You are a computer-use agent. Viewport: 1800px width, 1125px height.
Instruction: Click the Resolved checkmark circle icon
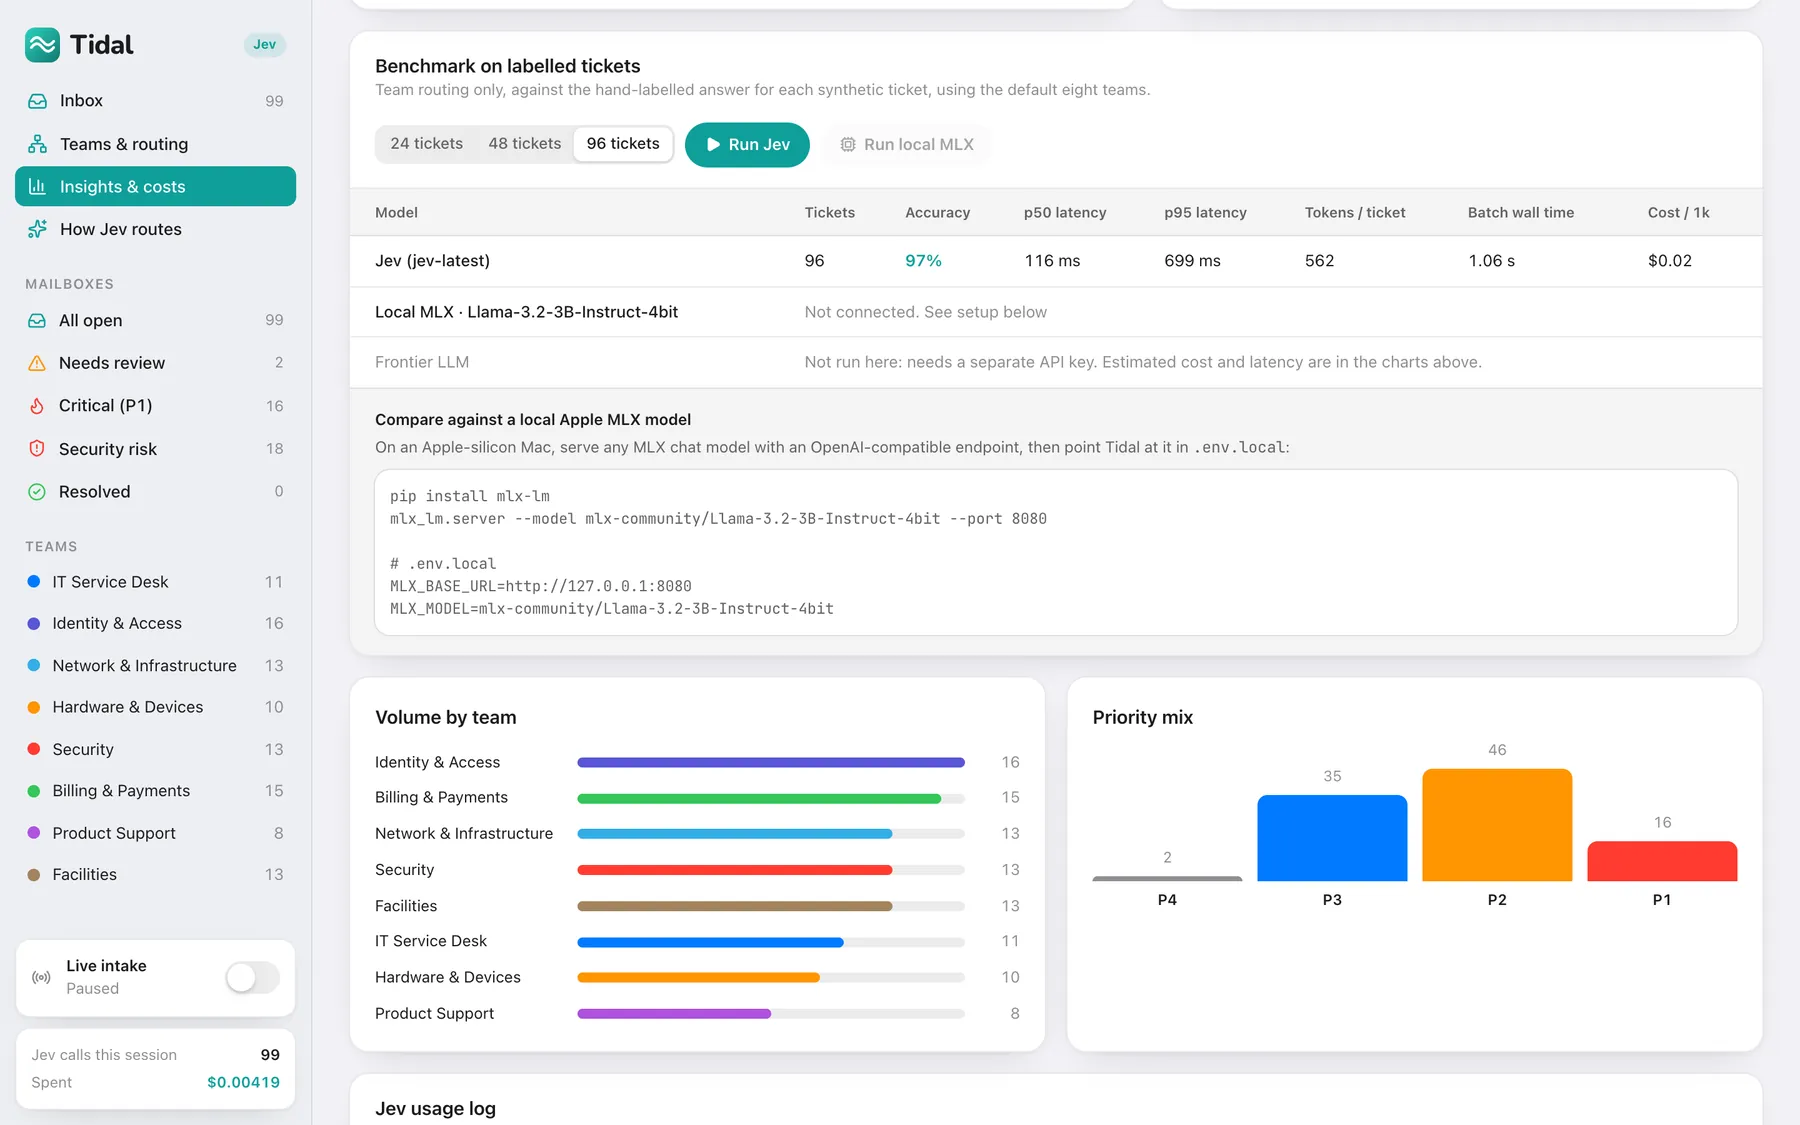coord(37,492)
